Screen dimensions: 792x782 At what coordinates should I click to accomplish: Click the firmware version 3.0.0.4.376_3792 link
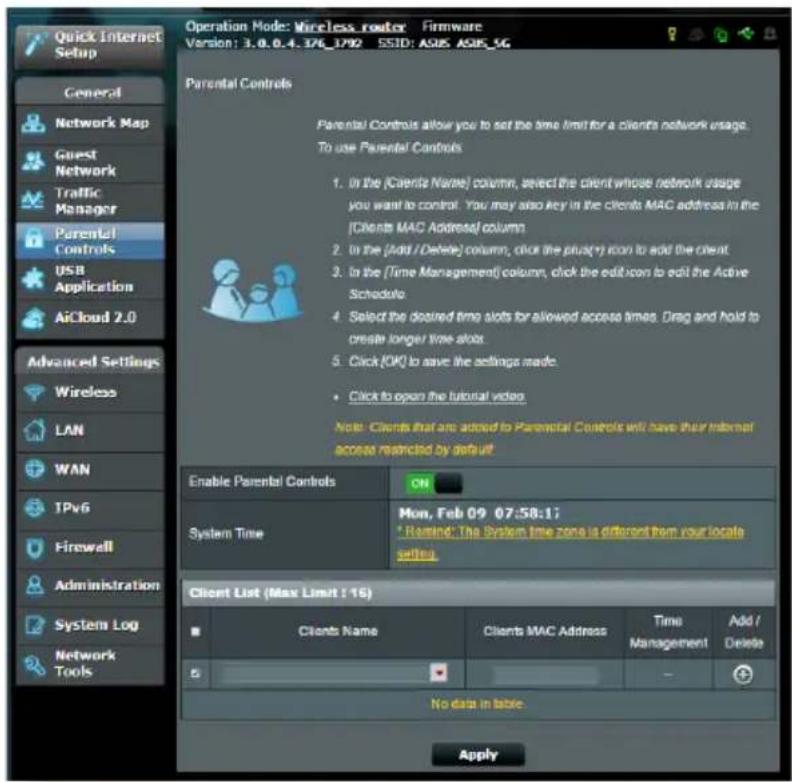pos(303,43)
